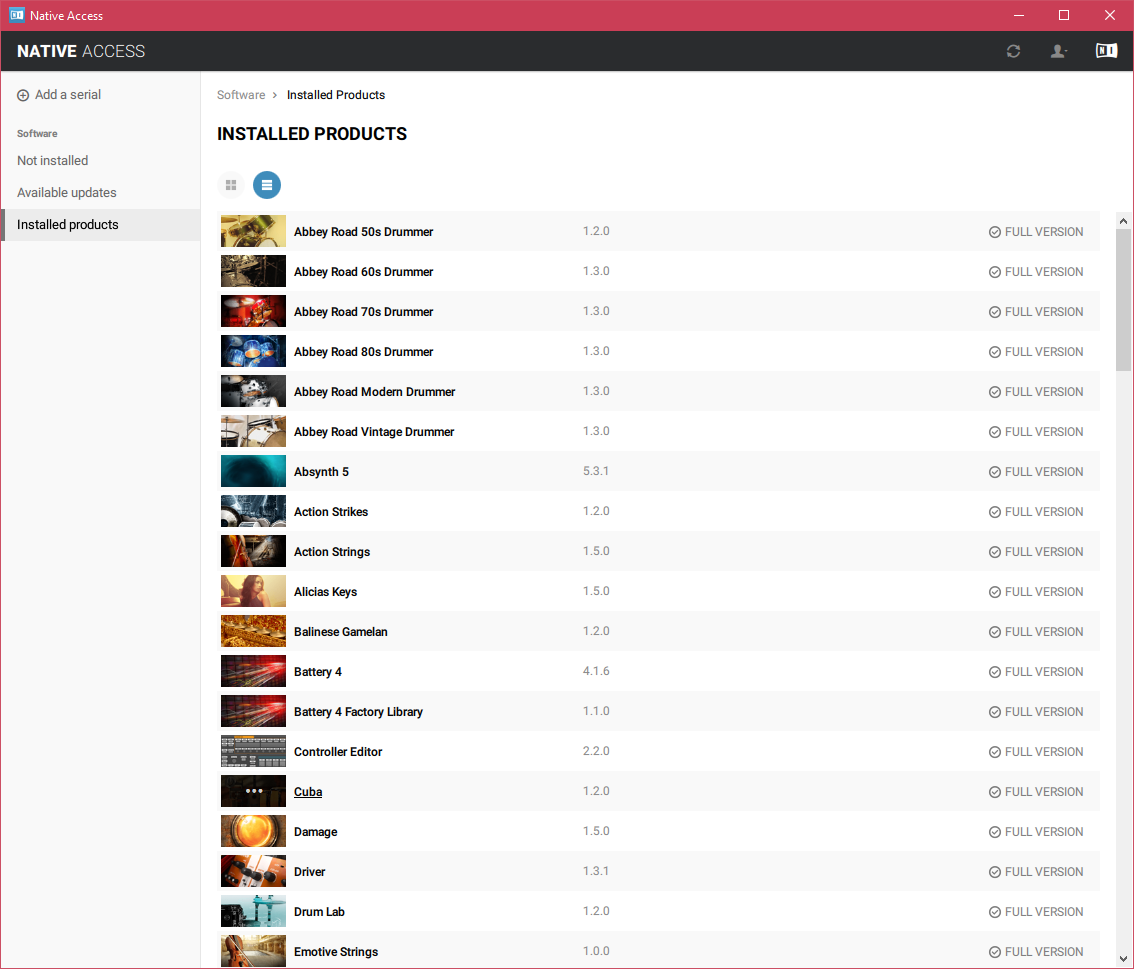This screenshot has width=1134, height=969.
Task: Click the Controller Editor thumbnail
Action: [x=253, y=751]
